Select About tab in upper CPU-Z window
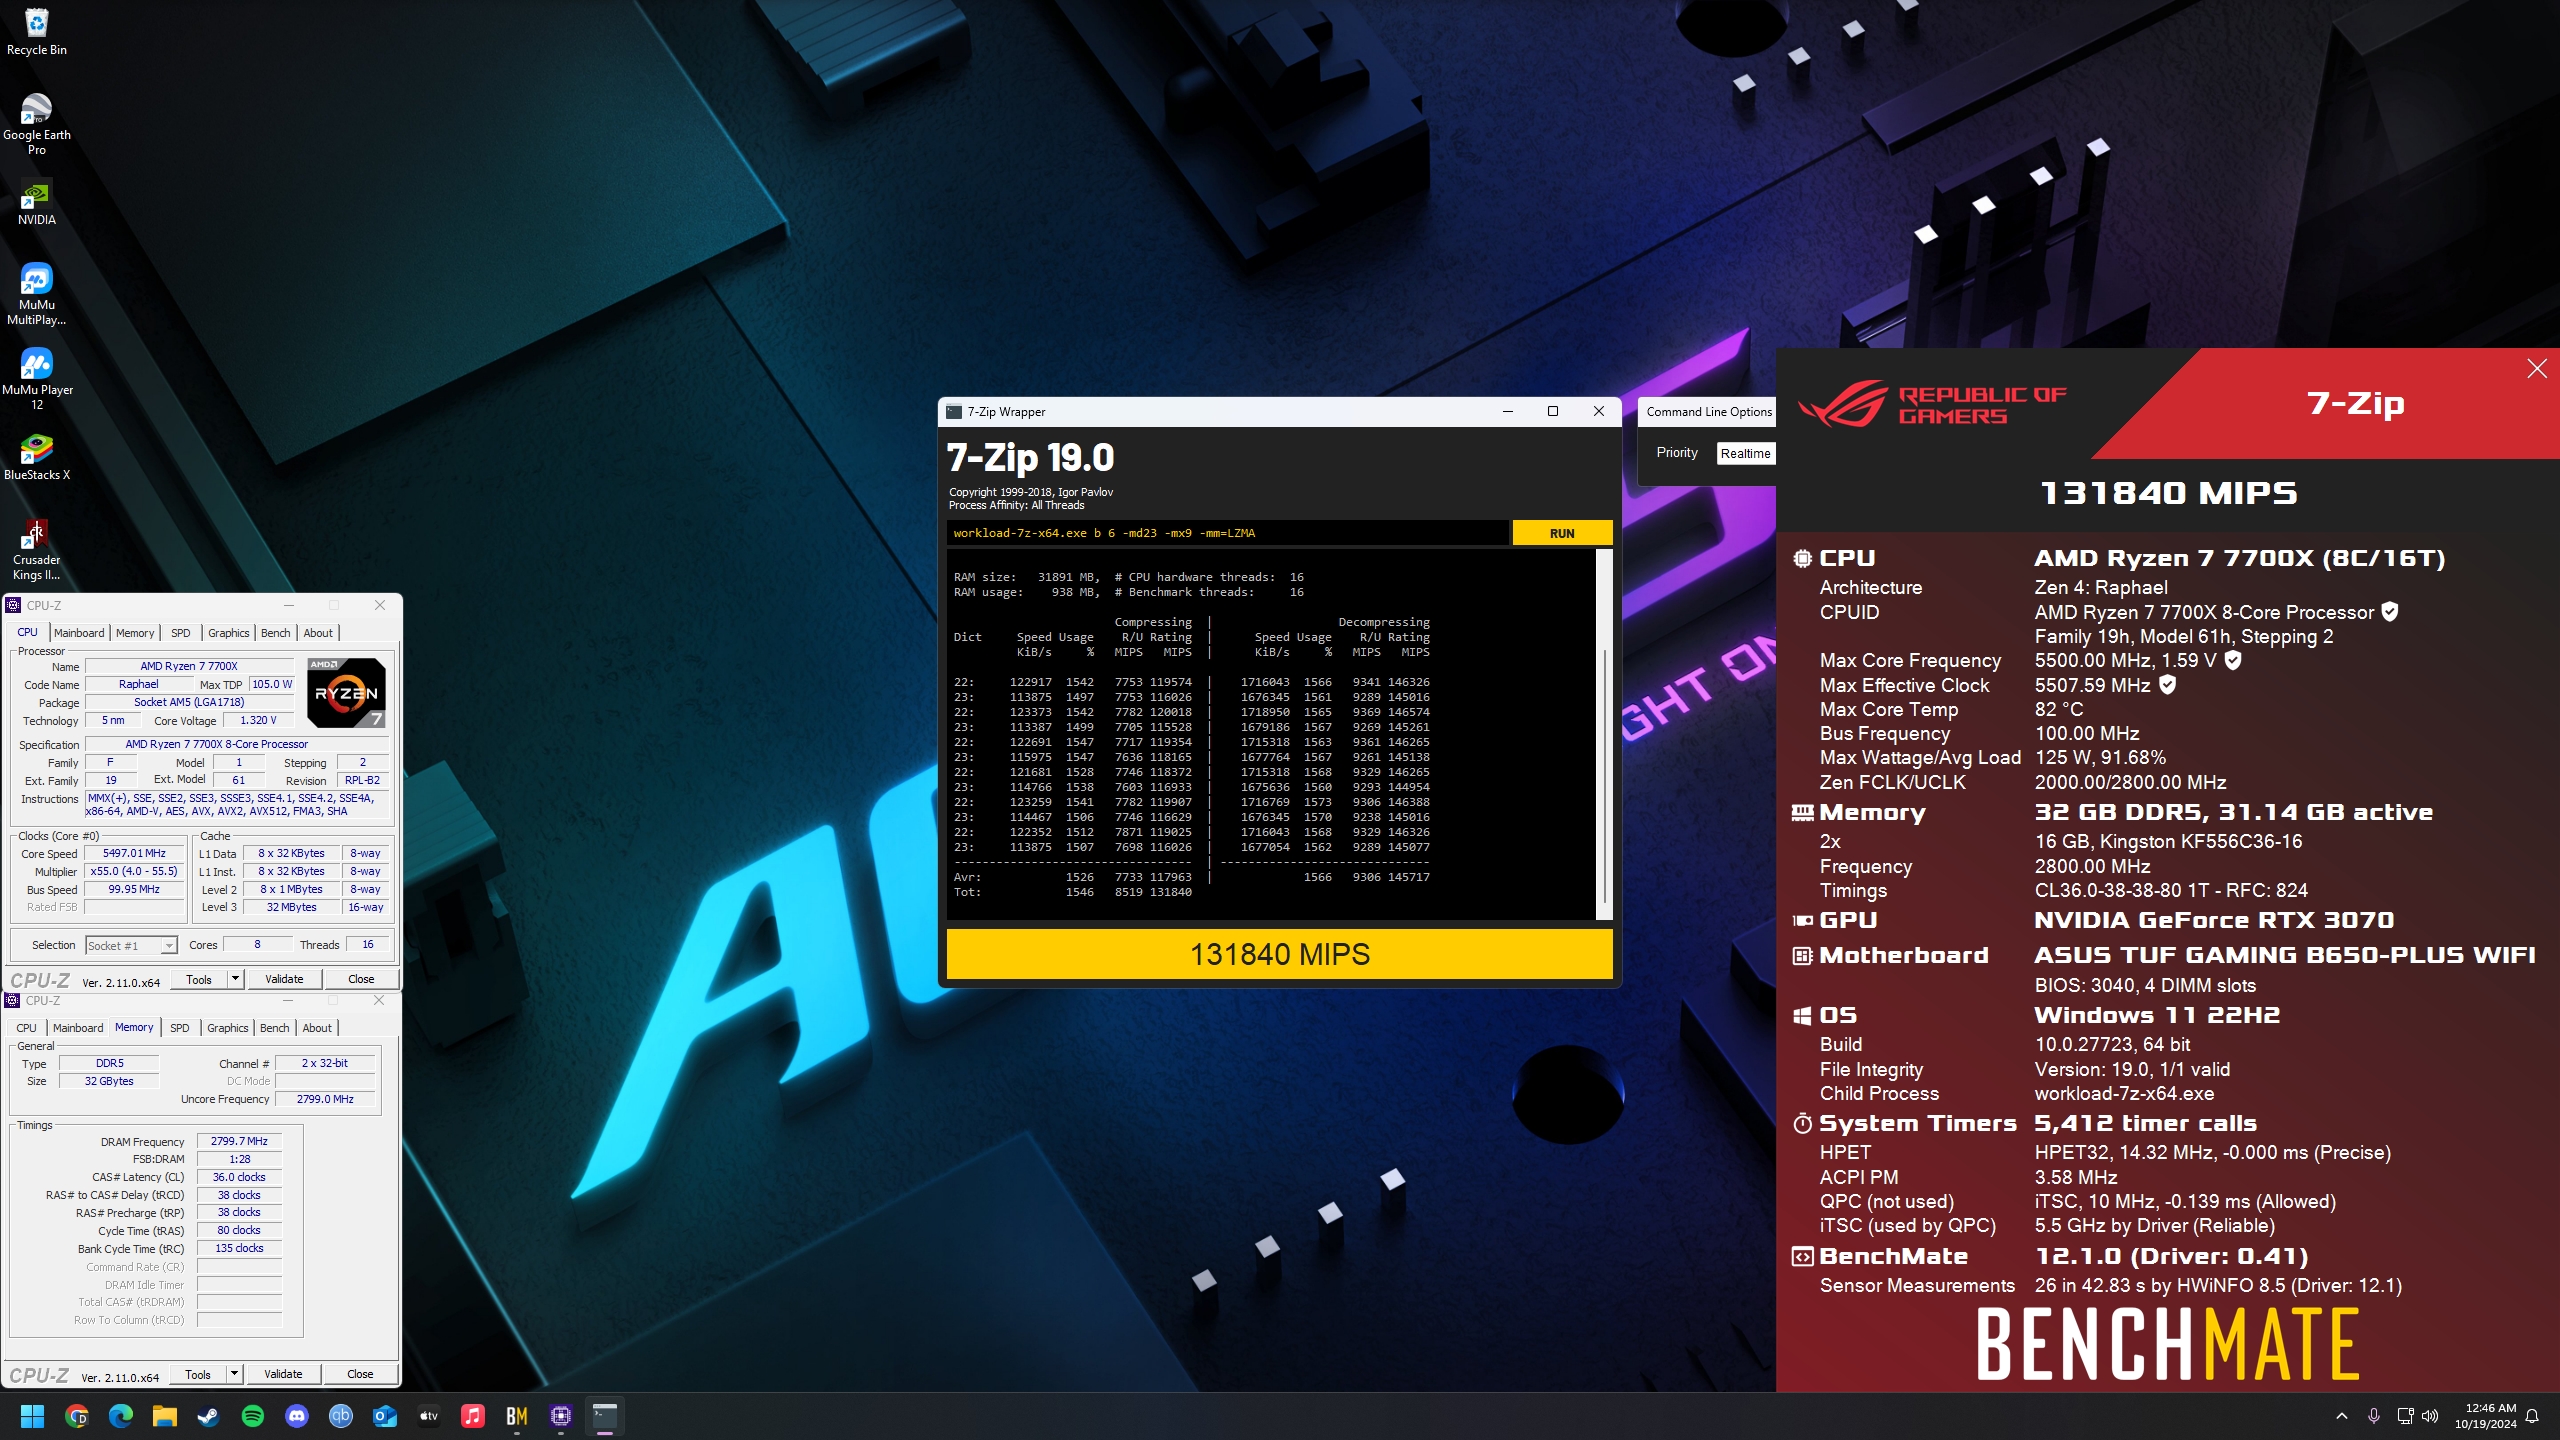 pyautogui.click(x=318, y=633)
